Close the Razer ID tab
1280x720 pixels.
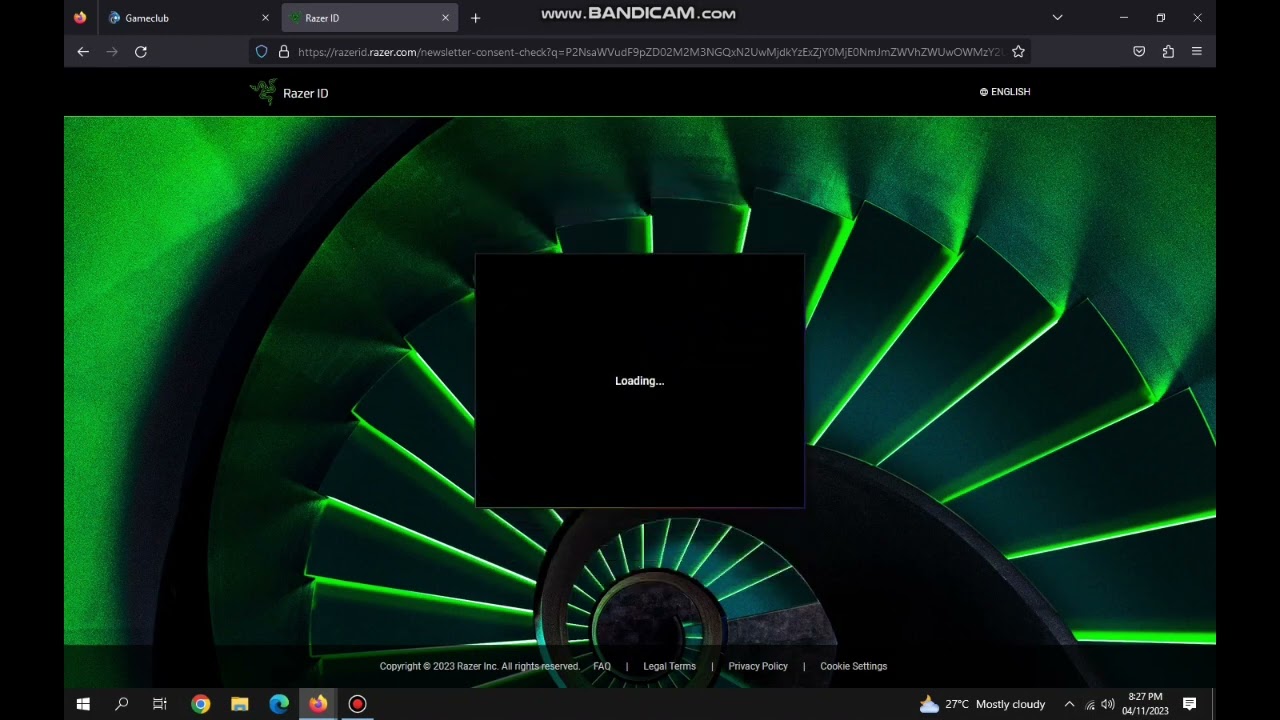[x=445, y=18]
